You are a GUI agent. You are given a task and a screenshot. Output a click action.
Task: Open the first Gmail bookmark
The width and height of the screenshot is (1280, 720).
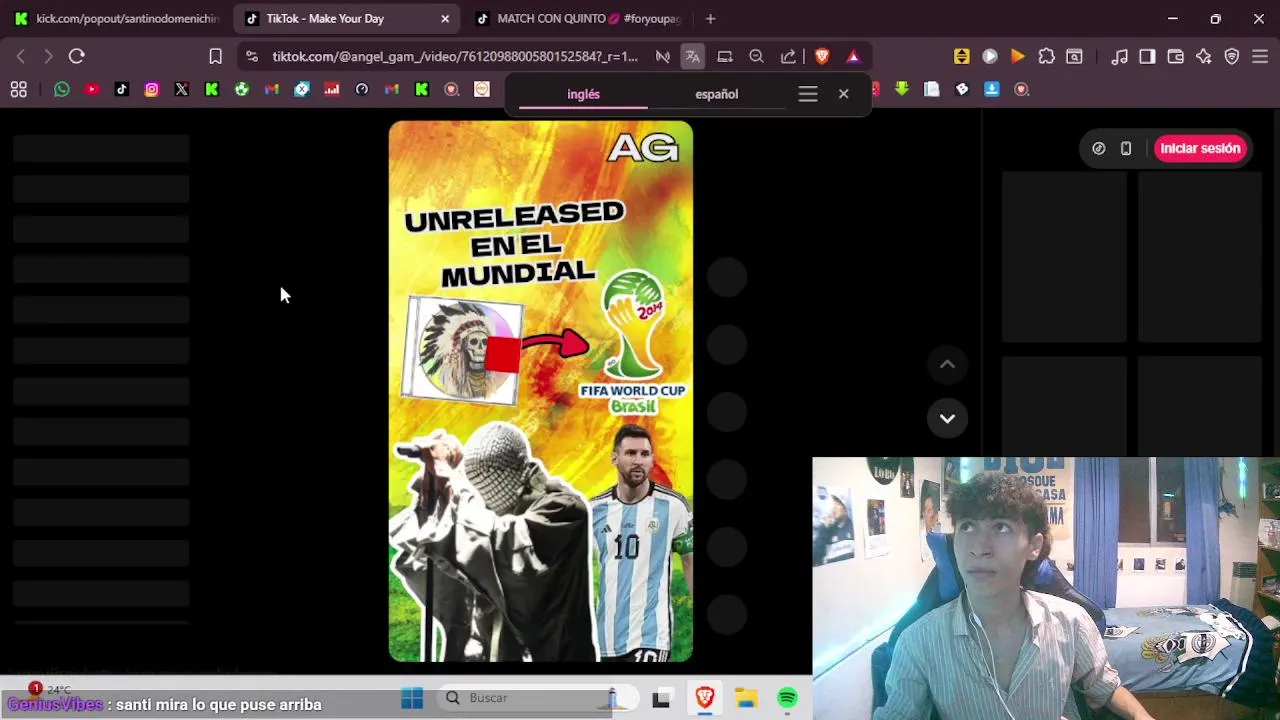point(272,89)
